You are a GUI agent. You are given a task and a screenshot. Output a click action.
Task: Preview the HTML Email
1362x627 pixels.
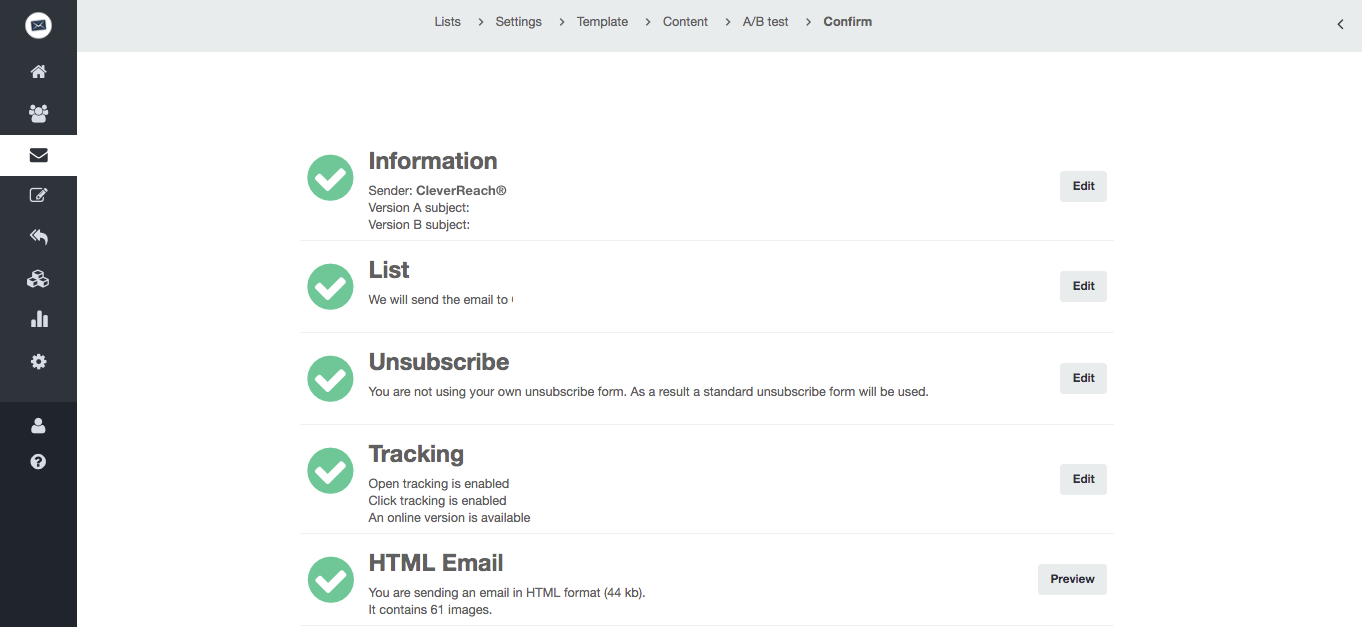1072,579
